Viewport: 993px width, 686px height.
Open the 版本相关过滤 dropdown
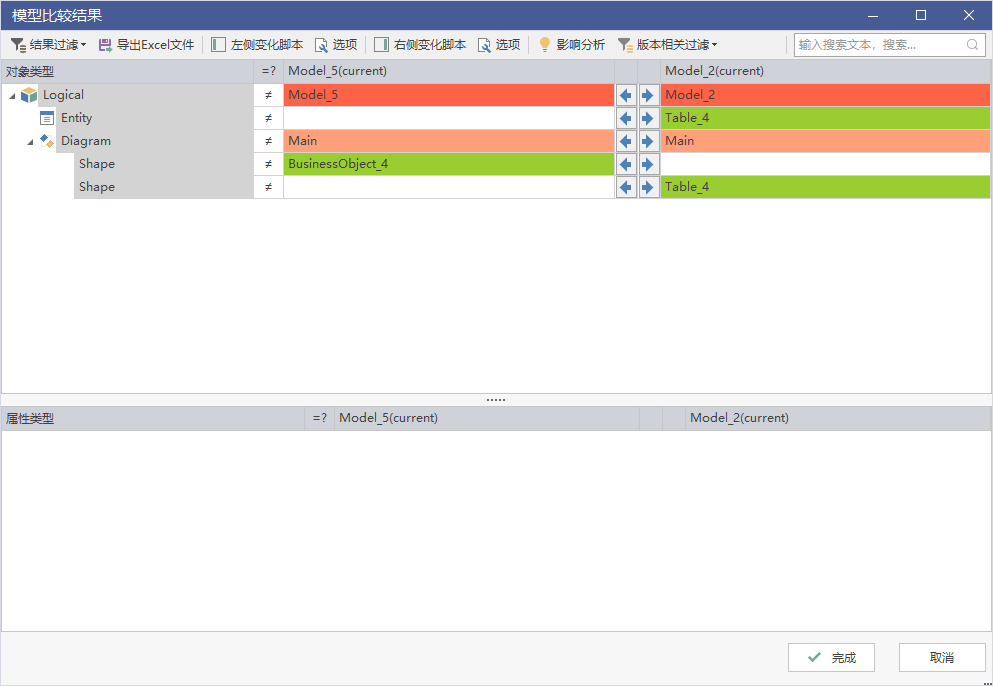click(x=667, y=45)
